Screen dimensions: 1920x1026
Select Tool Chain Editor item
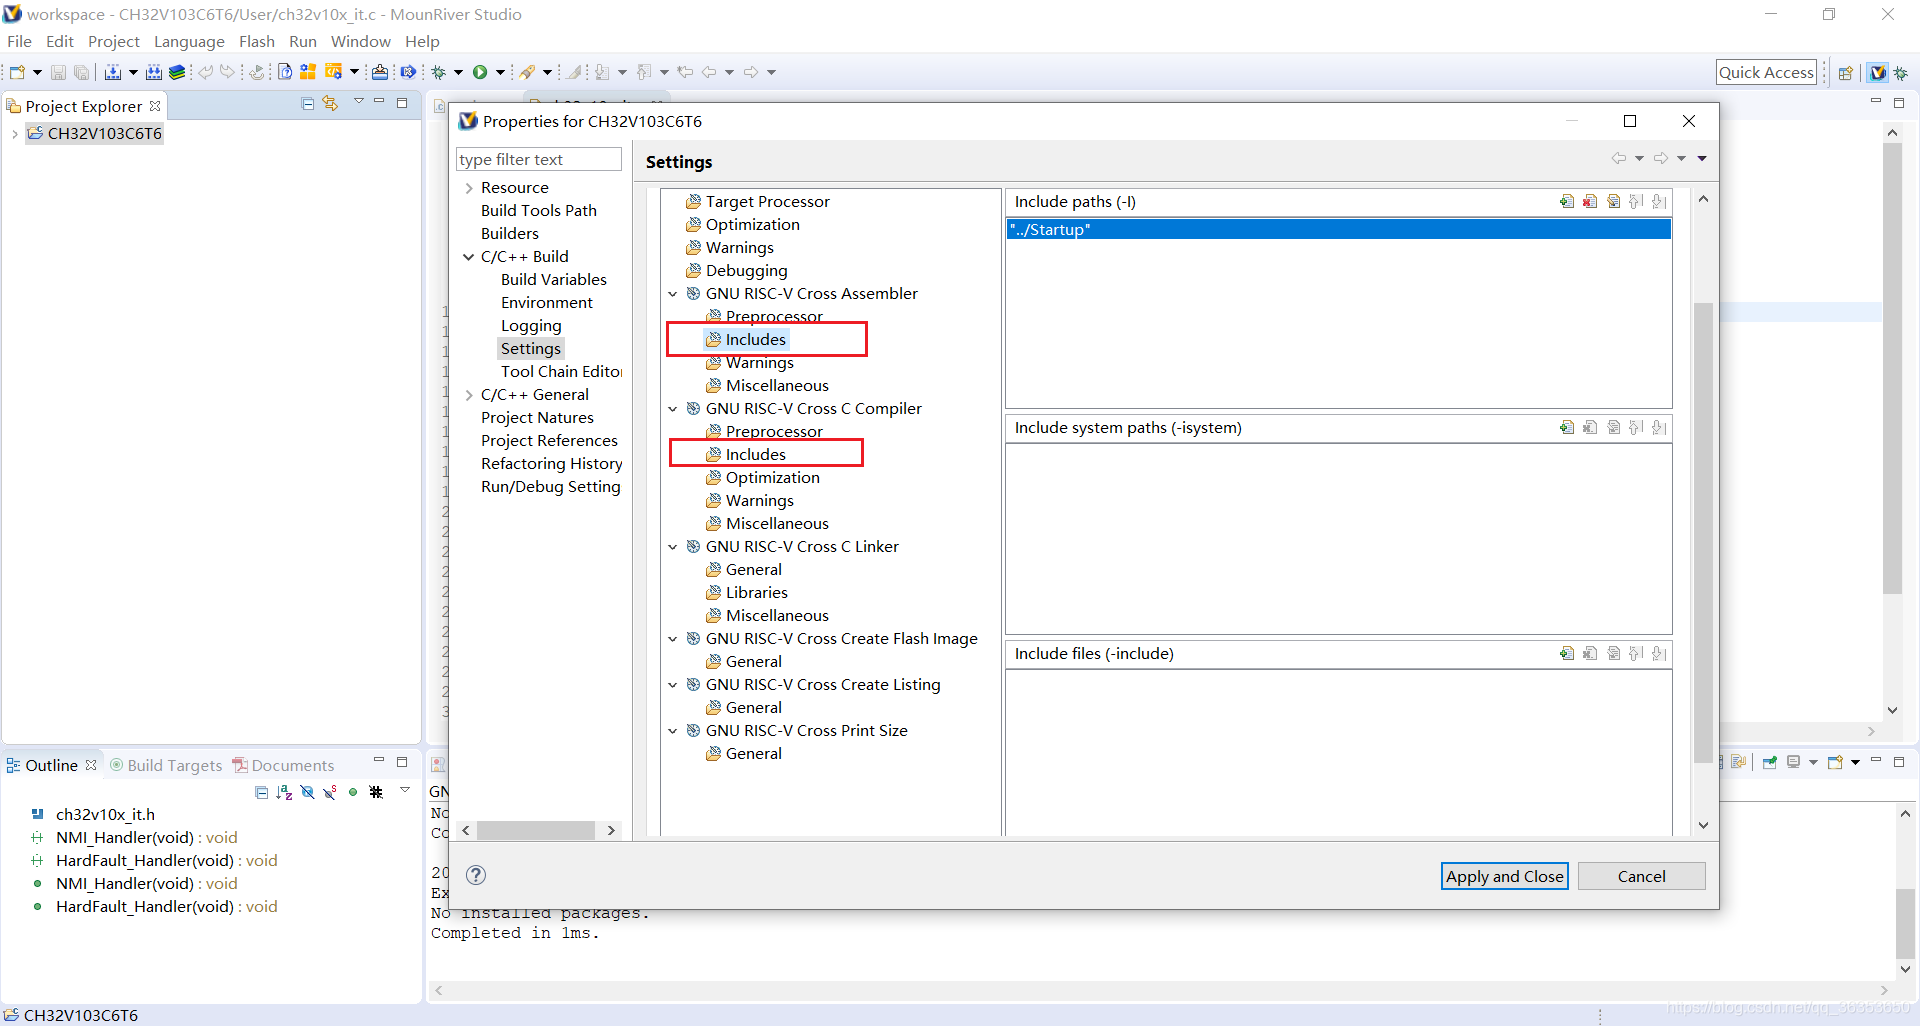561,372
